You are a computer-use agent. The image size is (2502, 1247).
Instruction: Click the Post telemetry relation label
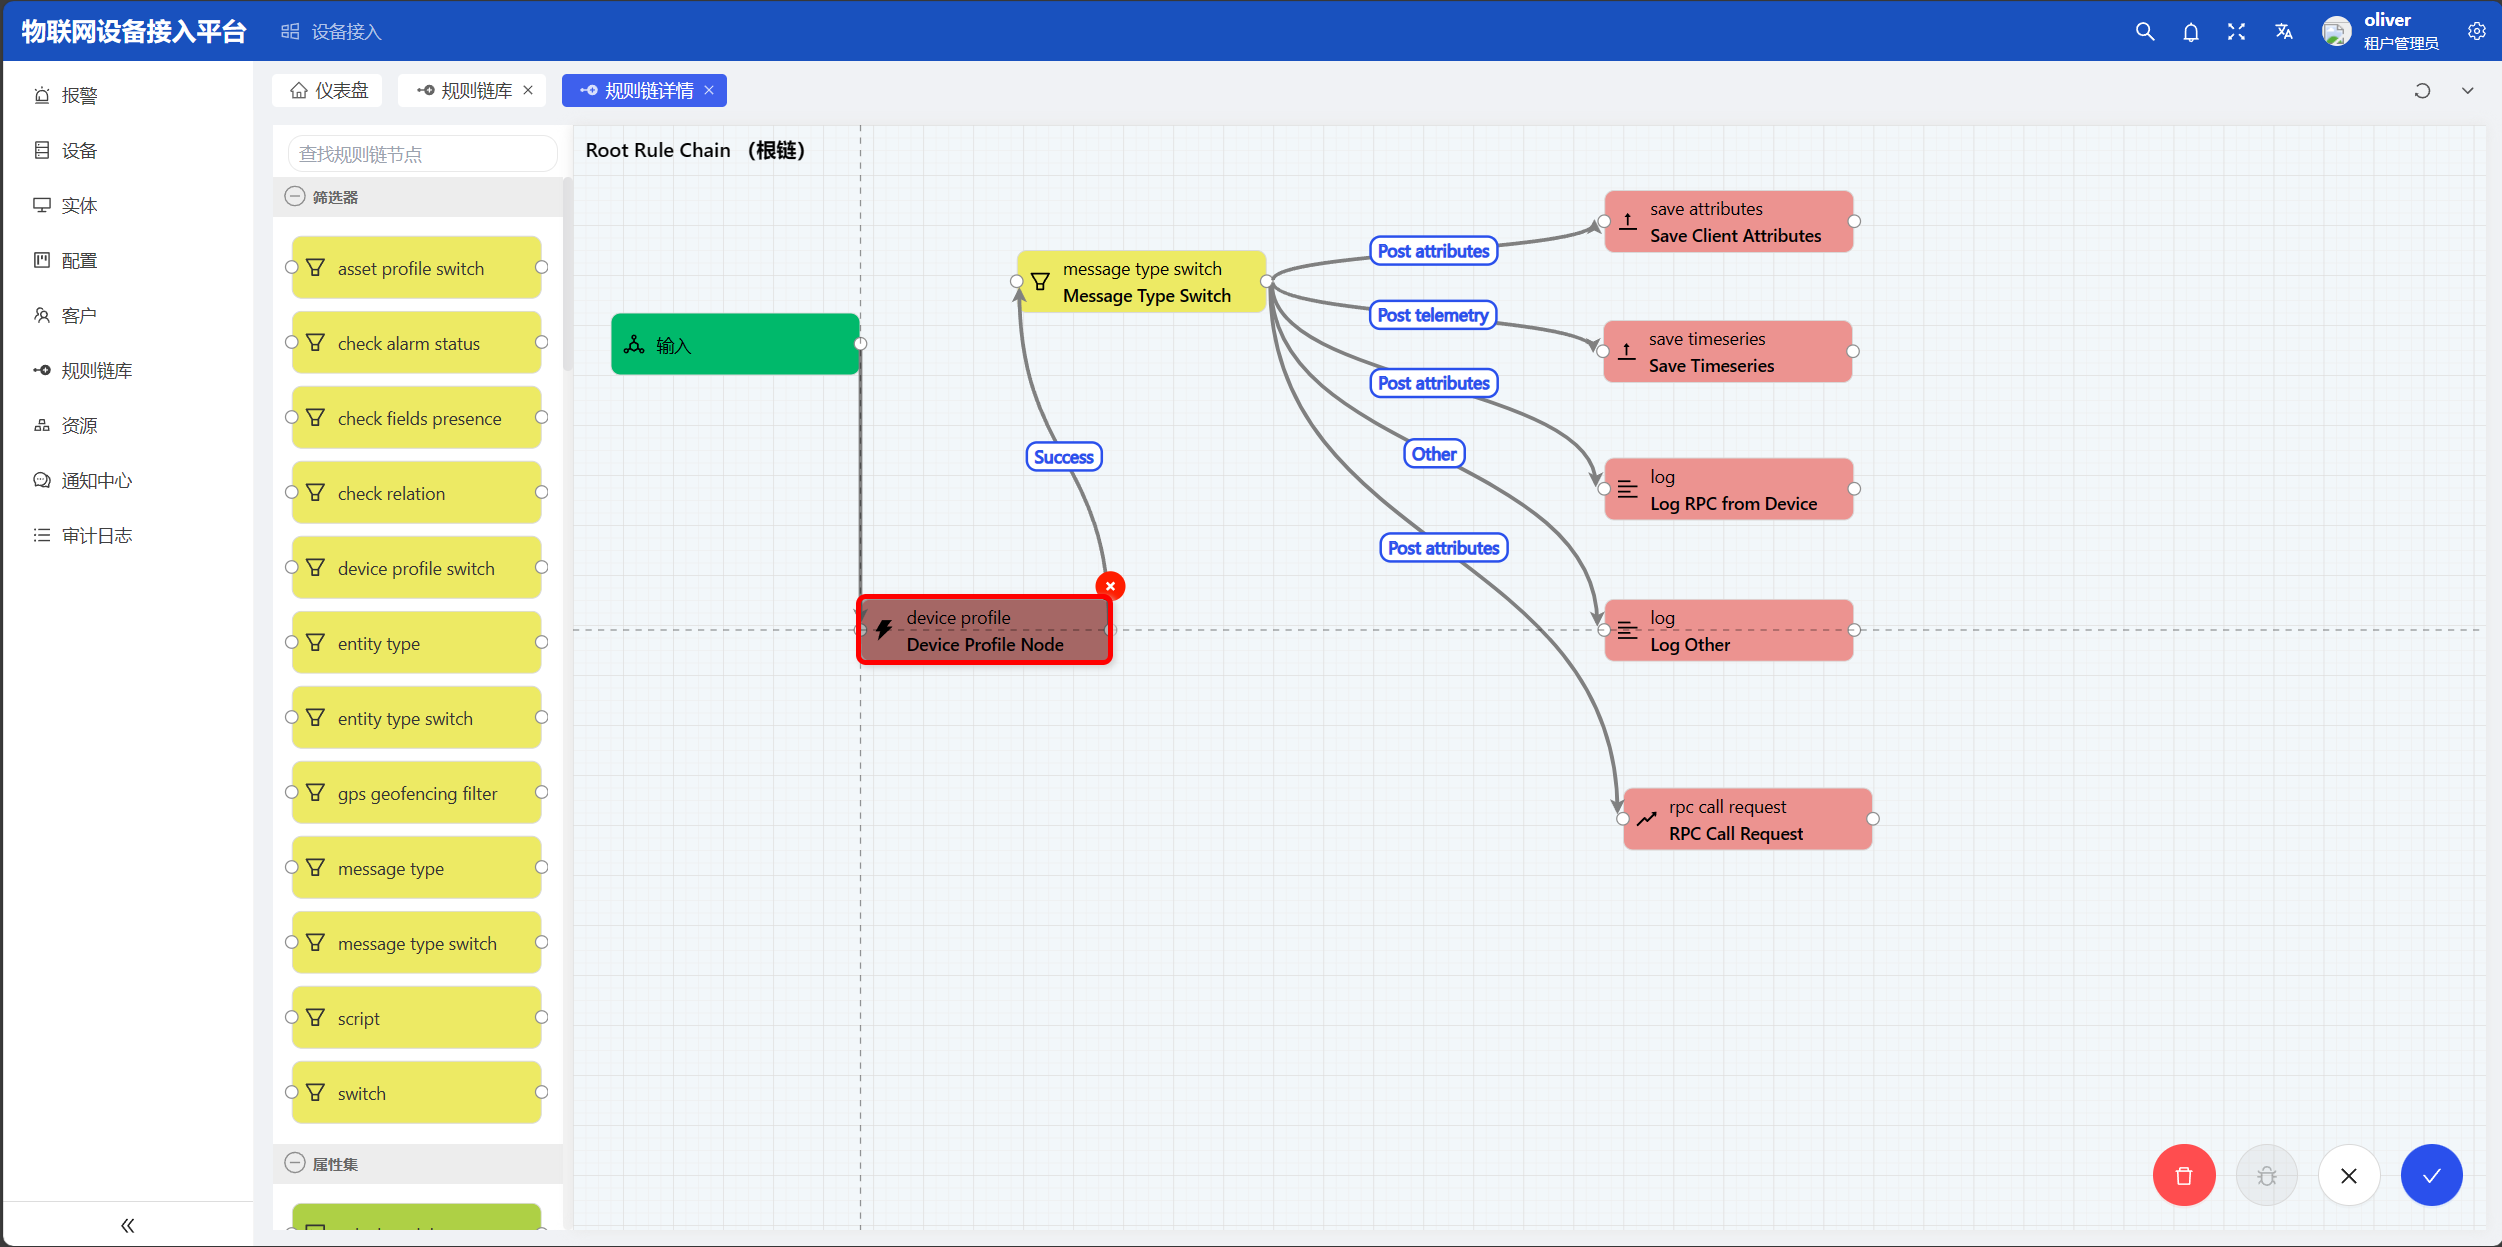(x=1431, y=316)
